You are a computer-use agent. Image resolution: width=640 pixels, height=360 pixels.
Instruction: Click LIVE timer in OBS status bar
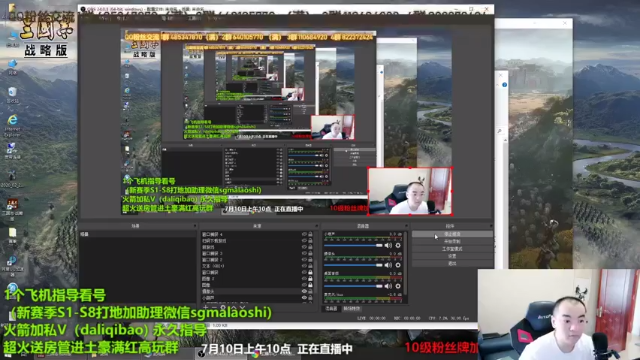pos(371,318)
